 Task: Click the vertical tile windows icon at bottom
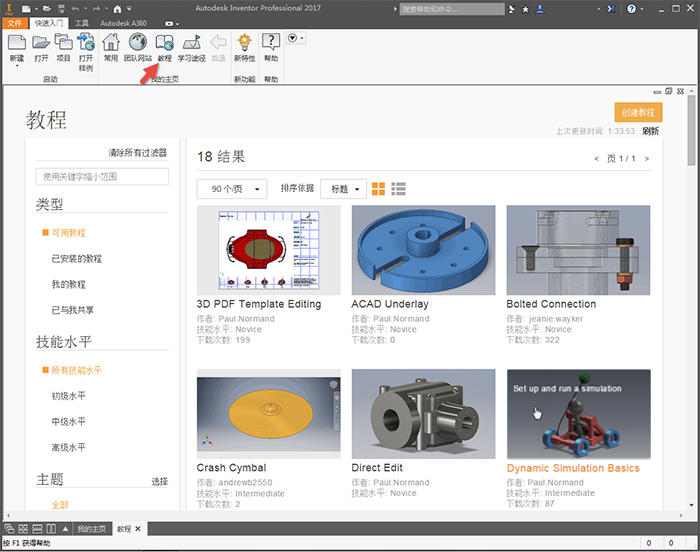coord(51,529)
